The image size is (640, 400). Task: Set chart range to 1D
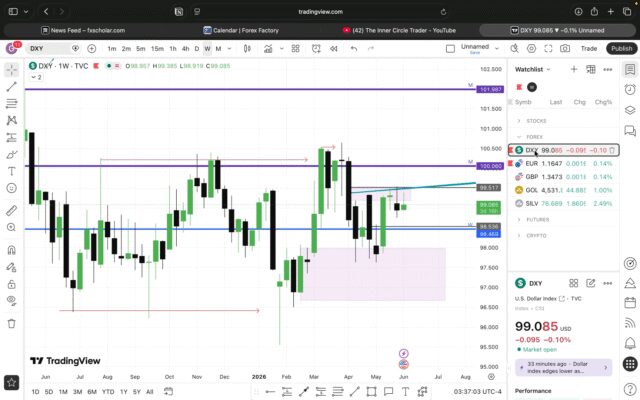point(36,392)
